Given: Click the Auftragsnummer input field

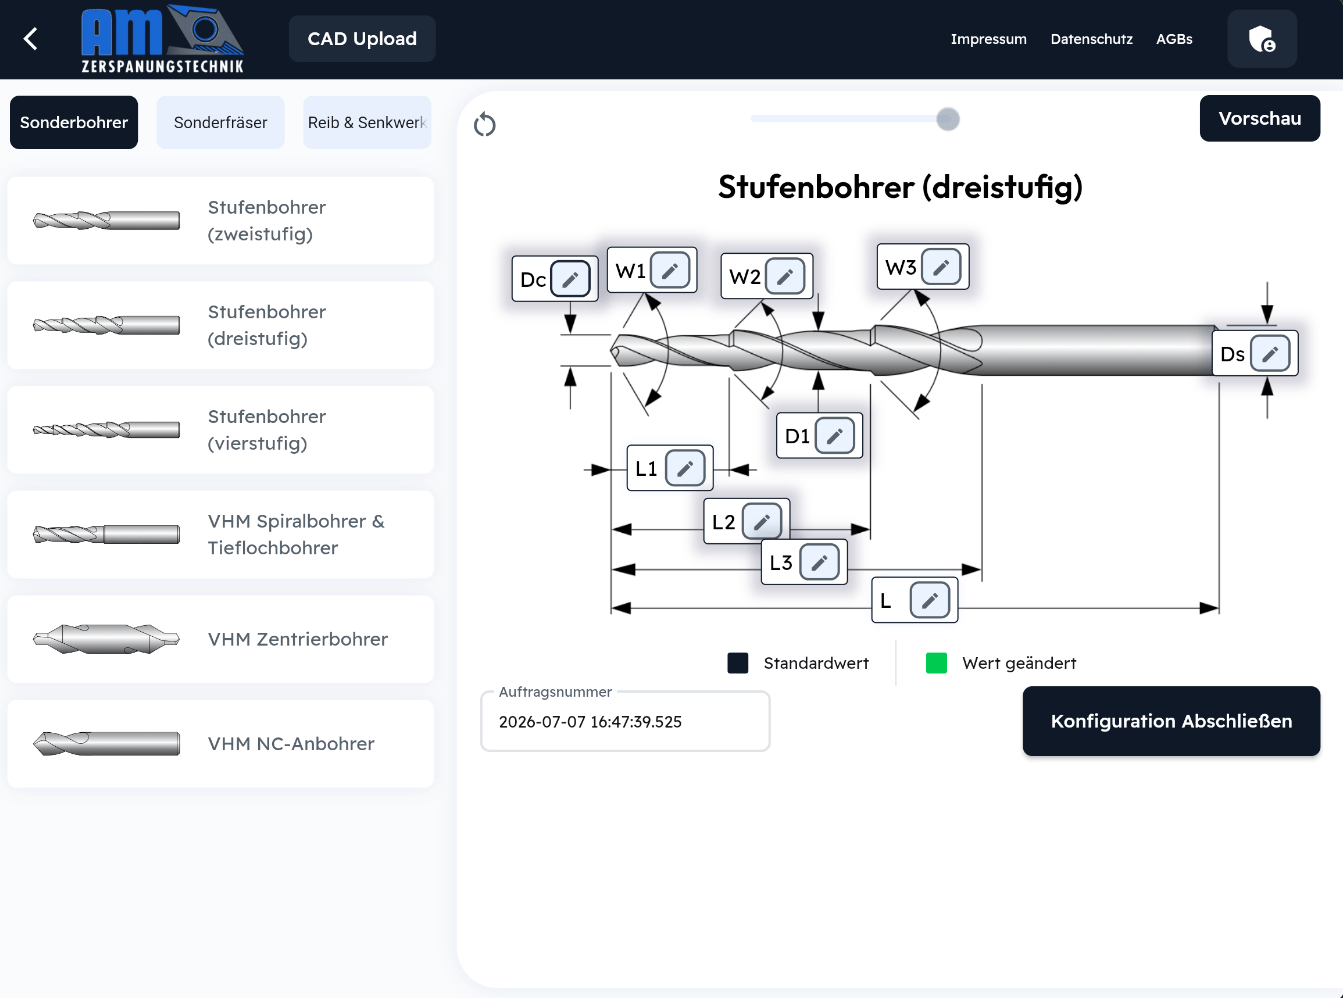Looking at the screenshot, I should pos(625,721).
